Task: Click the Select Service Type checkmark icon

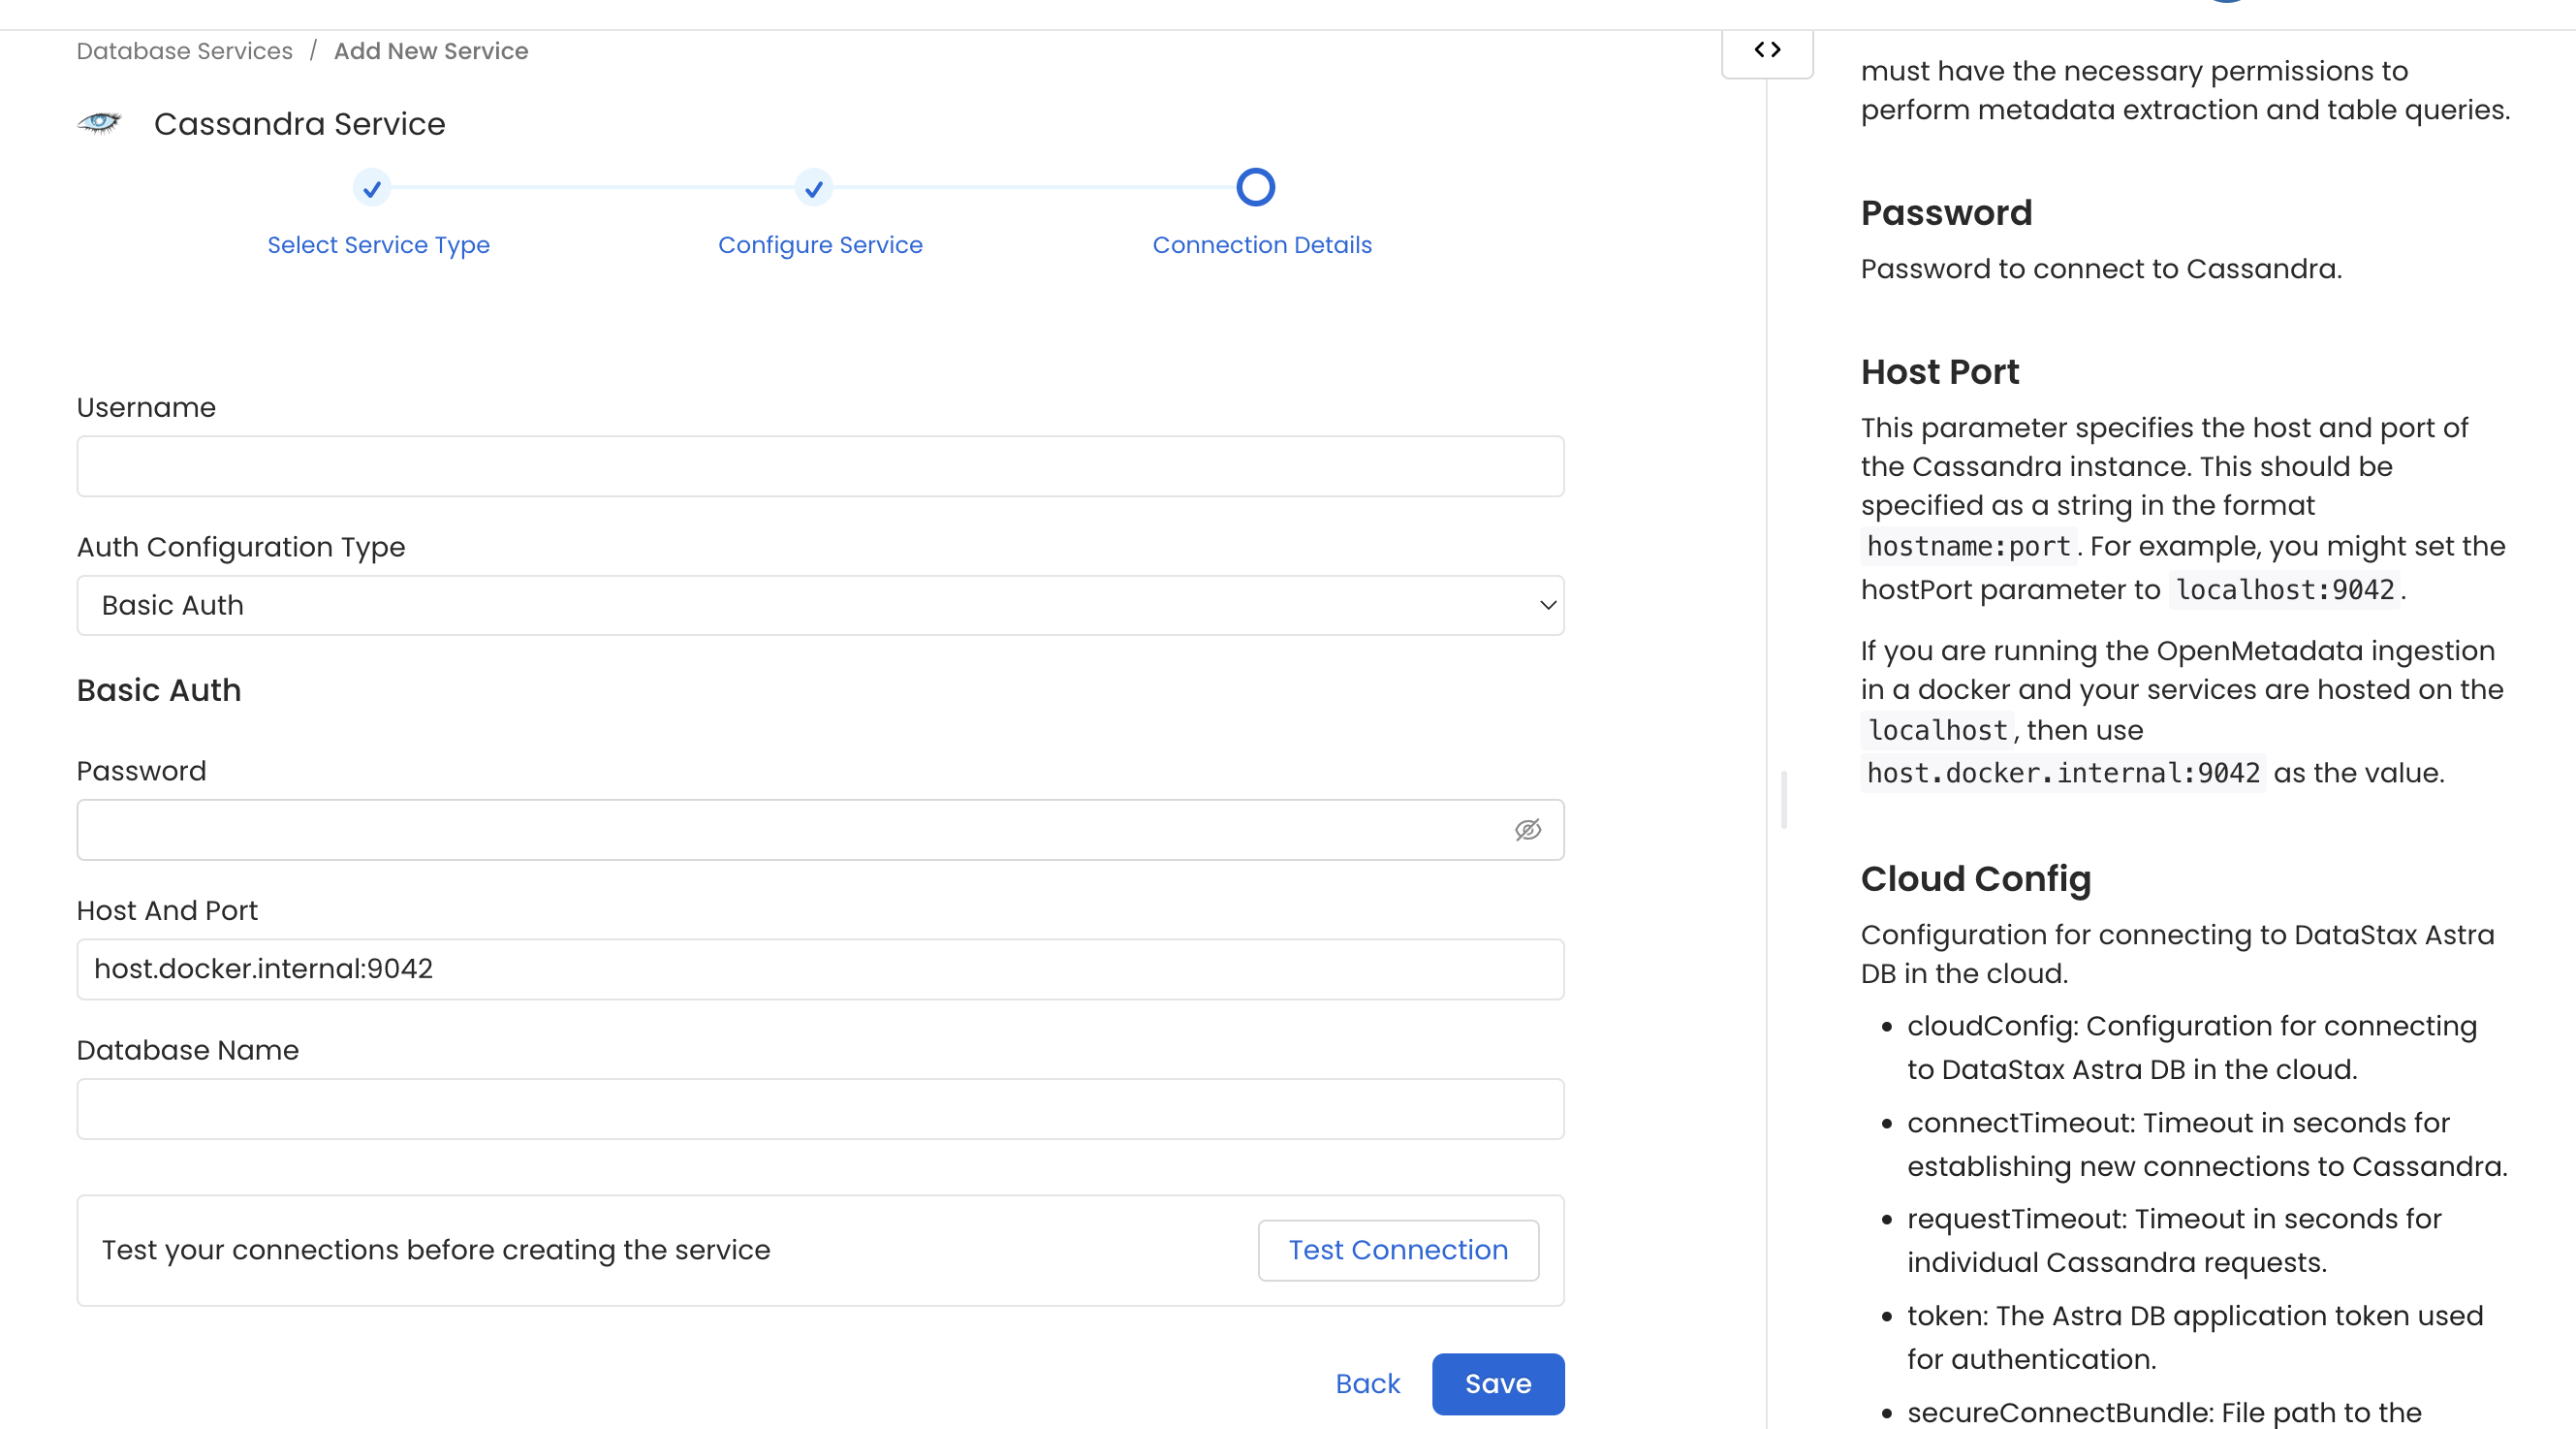Action: coord(372,188)
